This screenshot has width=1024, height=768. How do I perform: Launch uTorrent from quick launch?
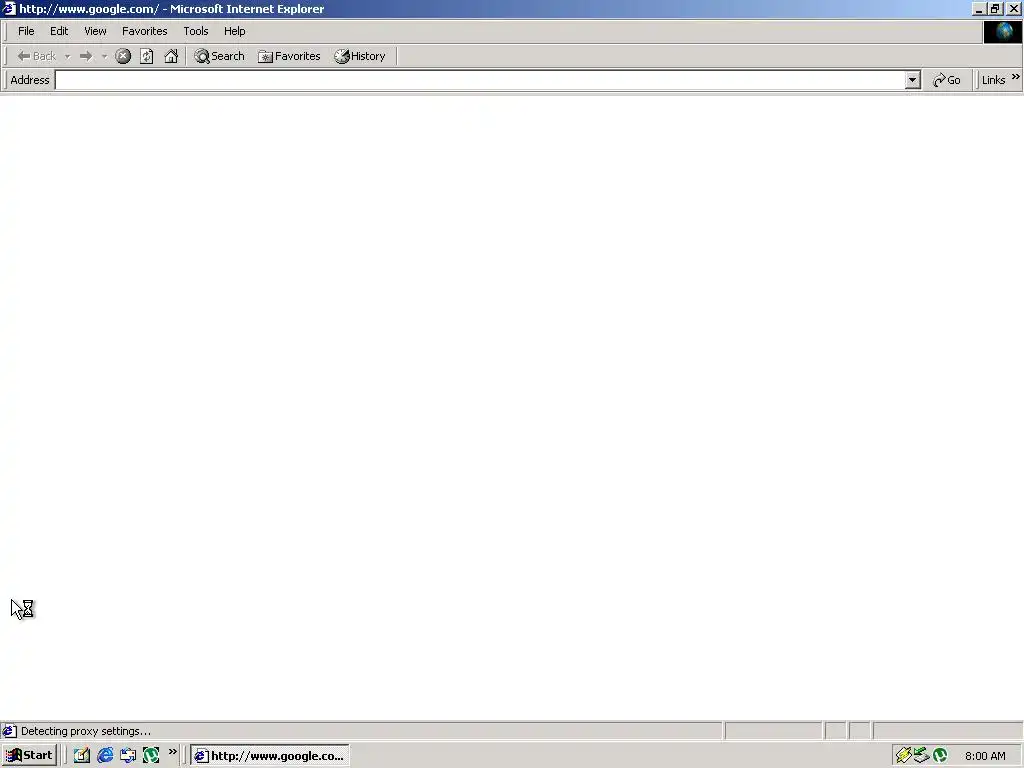coord(151,756)
